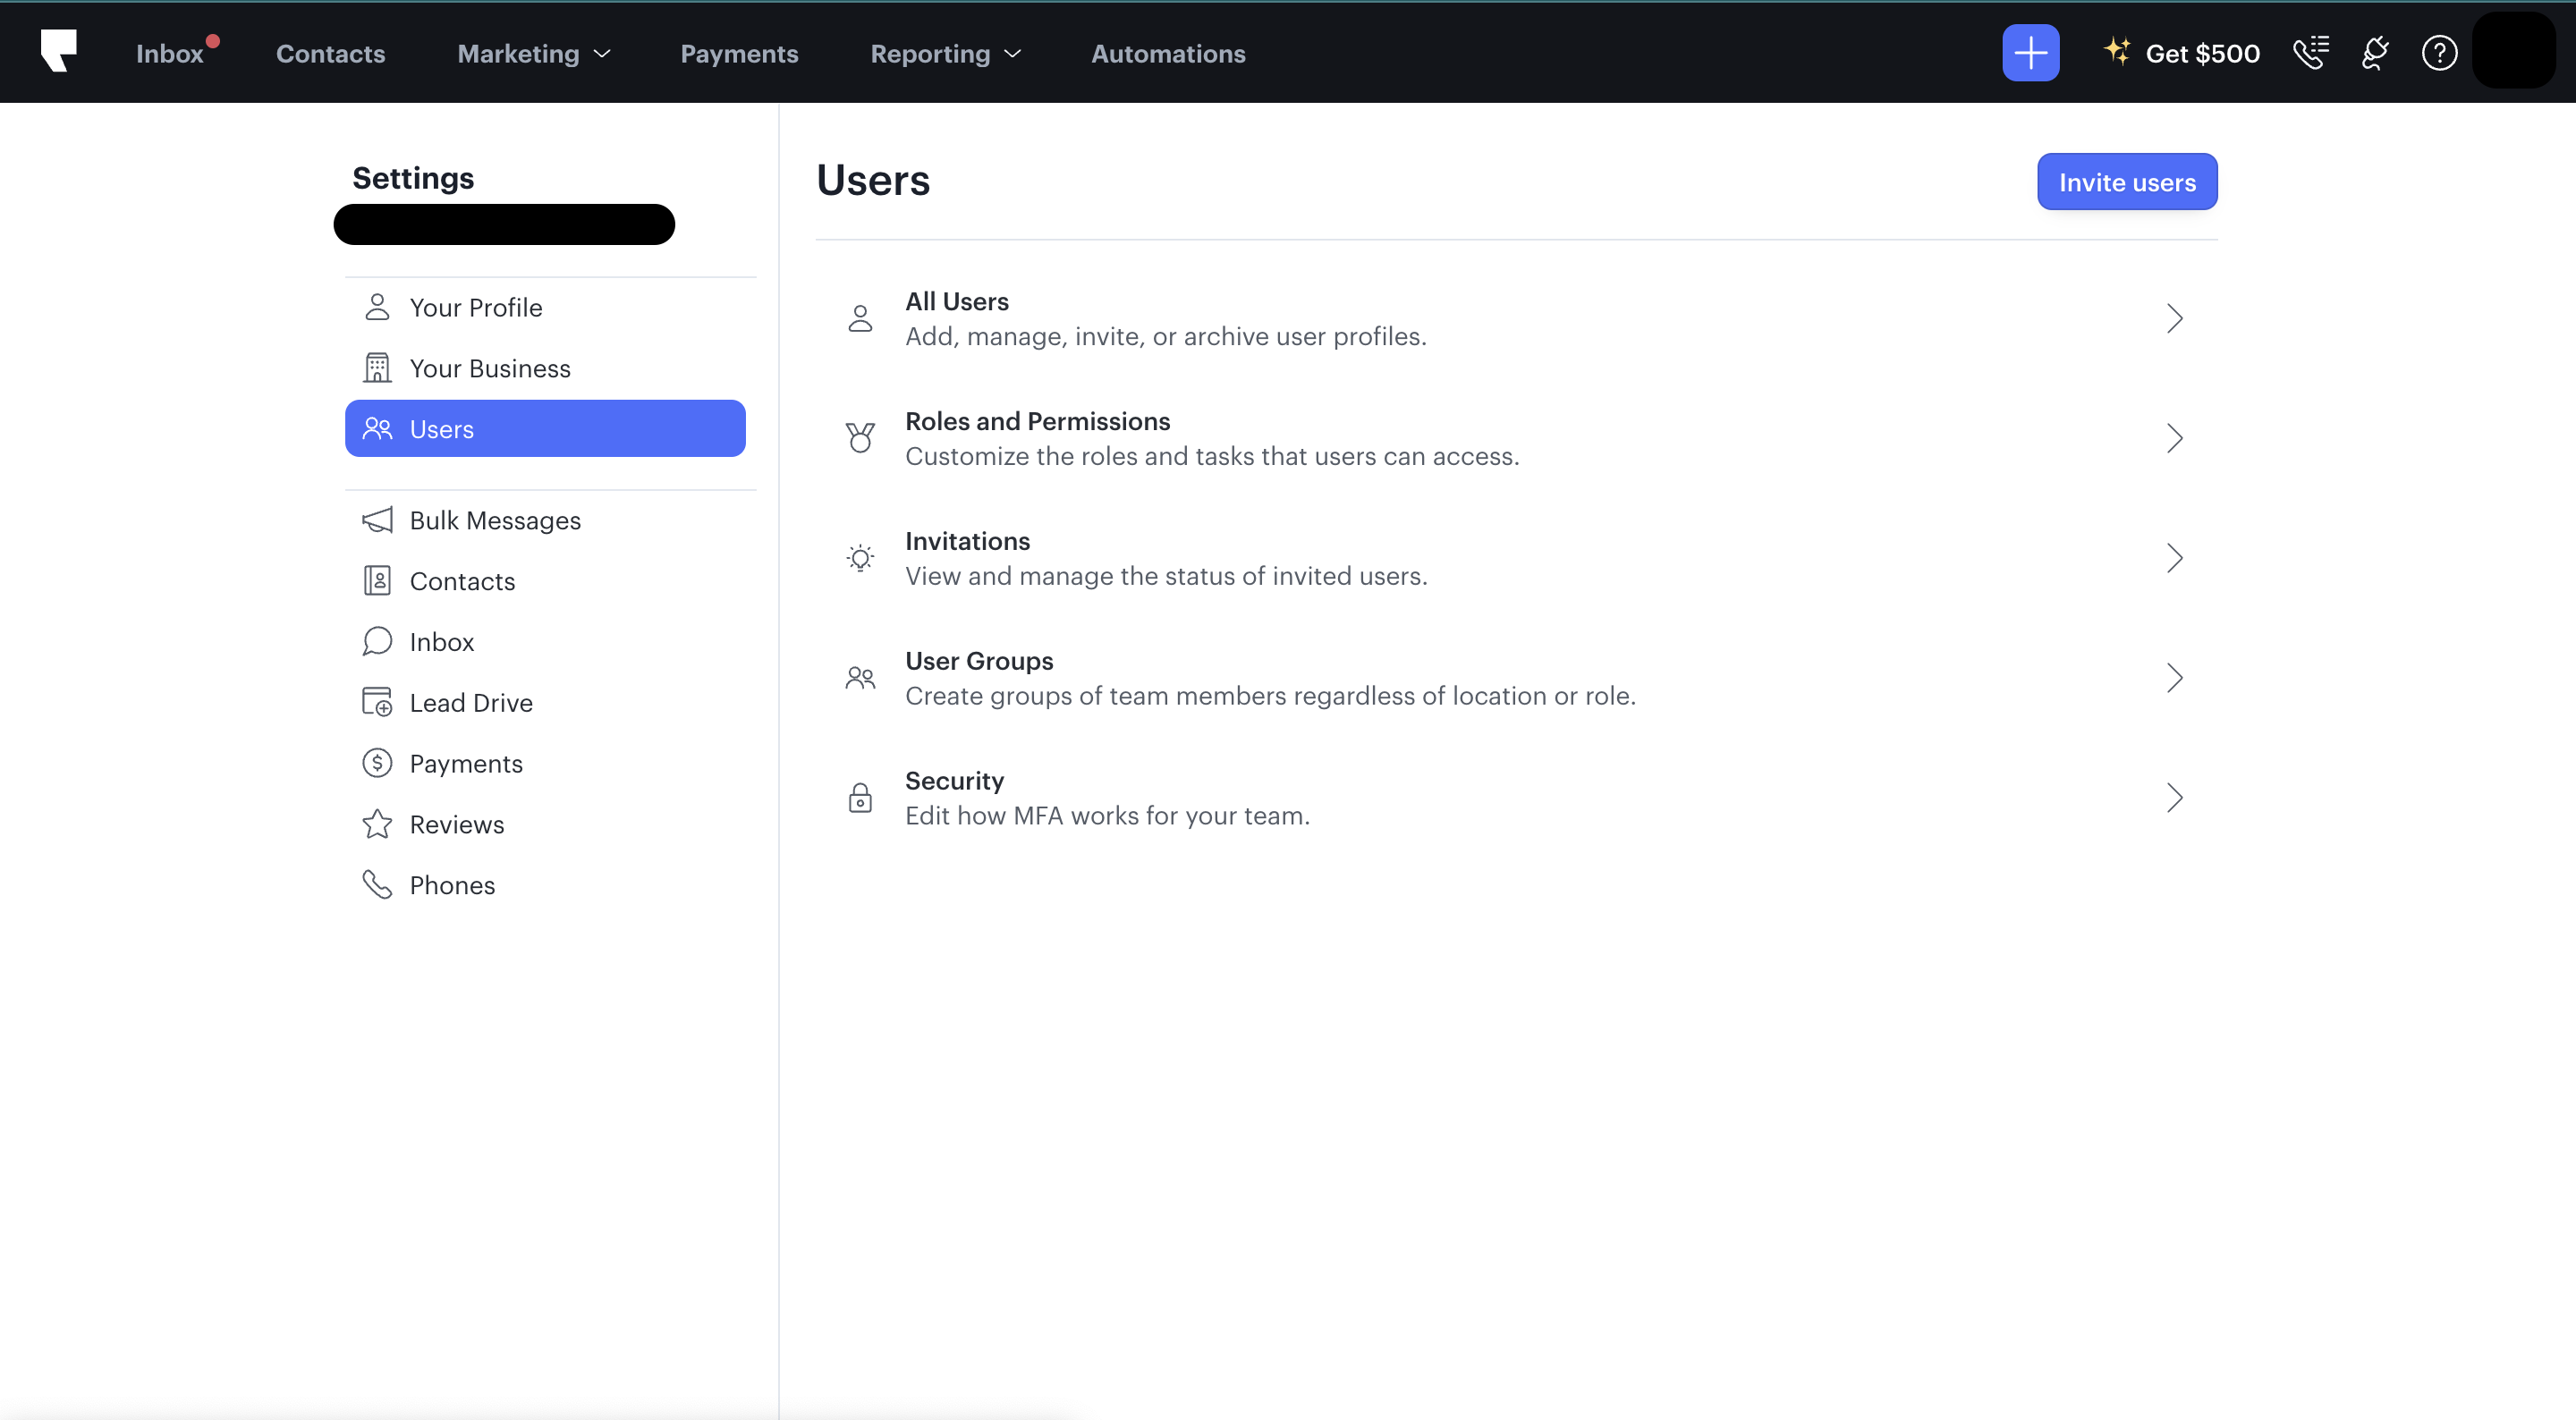The width and height of the screenshot is (2576, 1420).
Task: Expand the Reporting dropdown menu
Action: point(946,54)
